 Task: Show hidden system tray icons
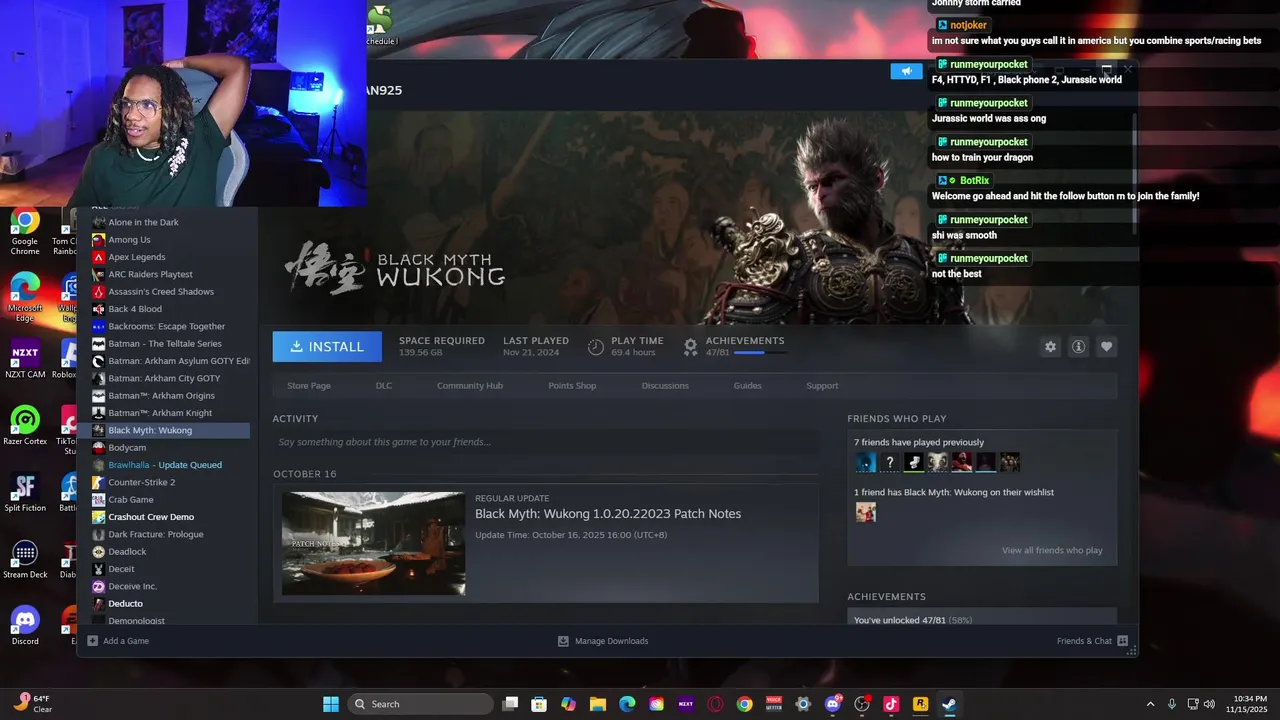[x=1150, y=704]
